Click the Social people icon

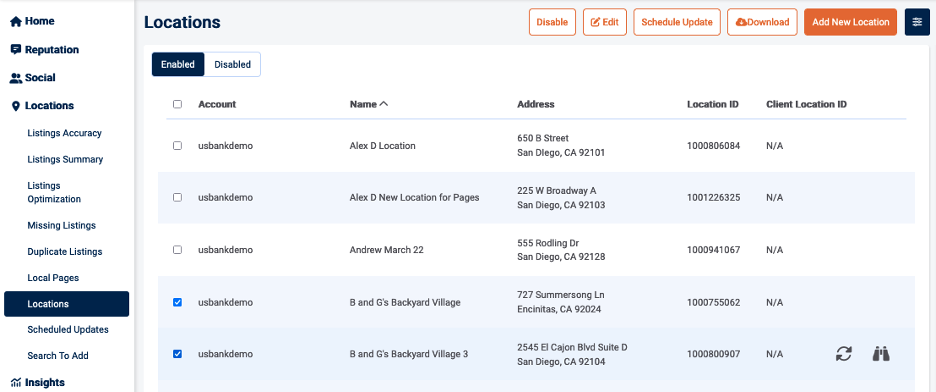16,78
